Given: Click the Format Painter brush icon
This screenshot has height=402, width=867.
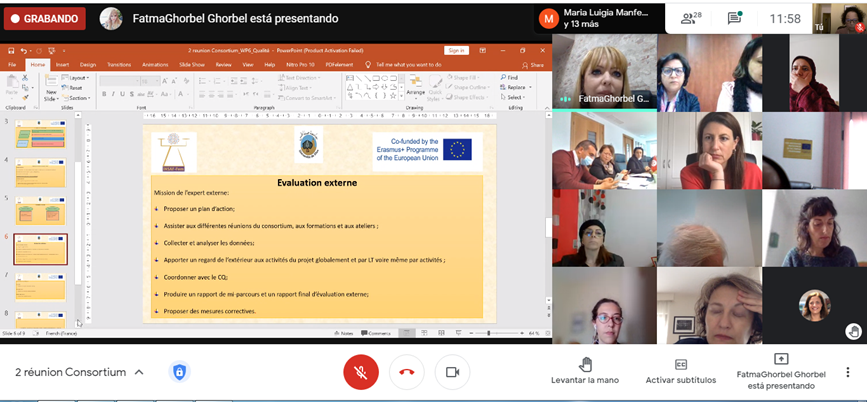Looking at the screenshot, I should [x=25, y=97].
